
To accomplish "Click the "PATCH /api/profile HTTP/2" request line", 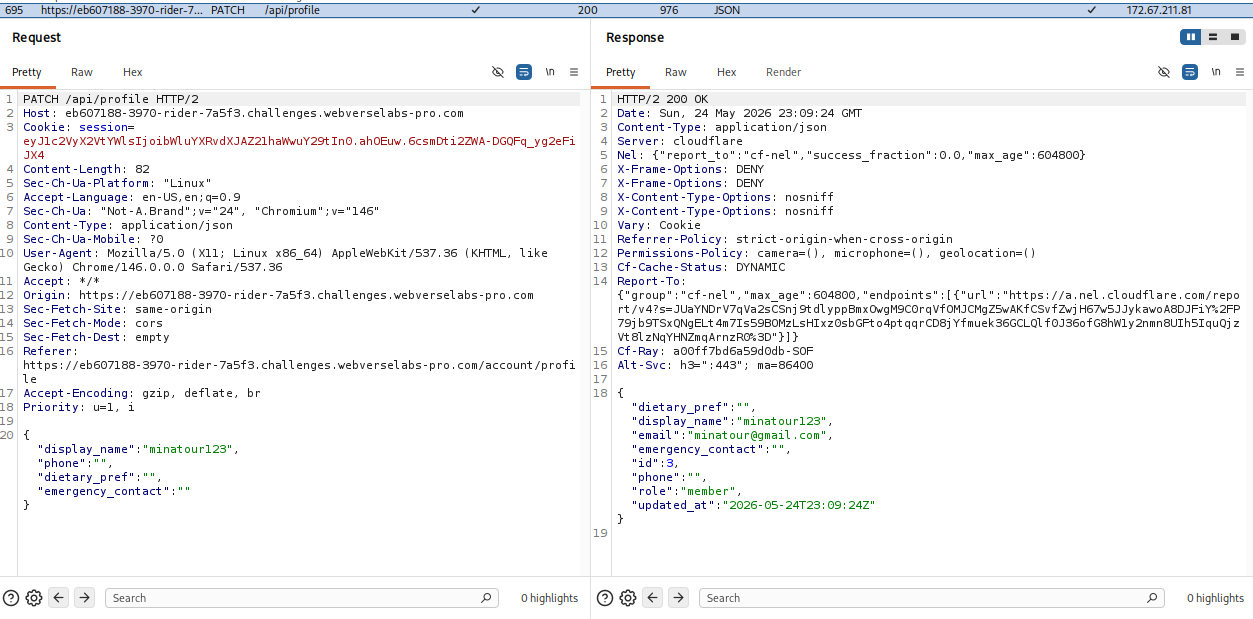I will coord(111,99).
